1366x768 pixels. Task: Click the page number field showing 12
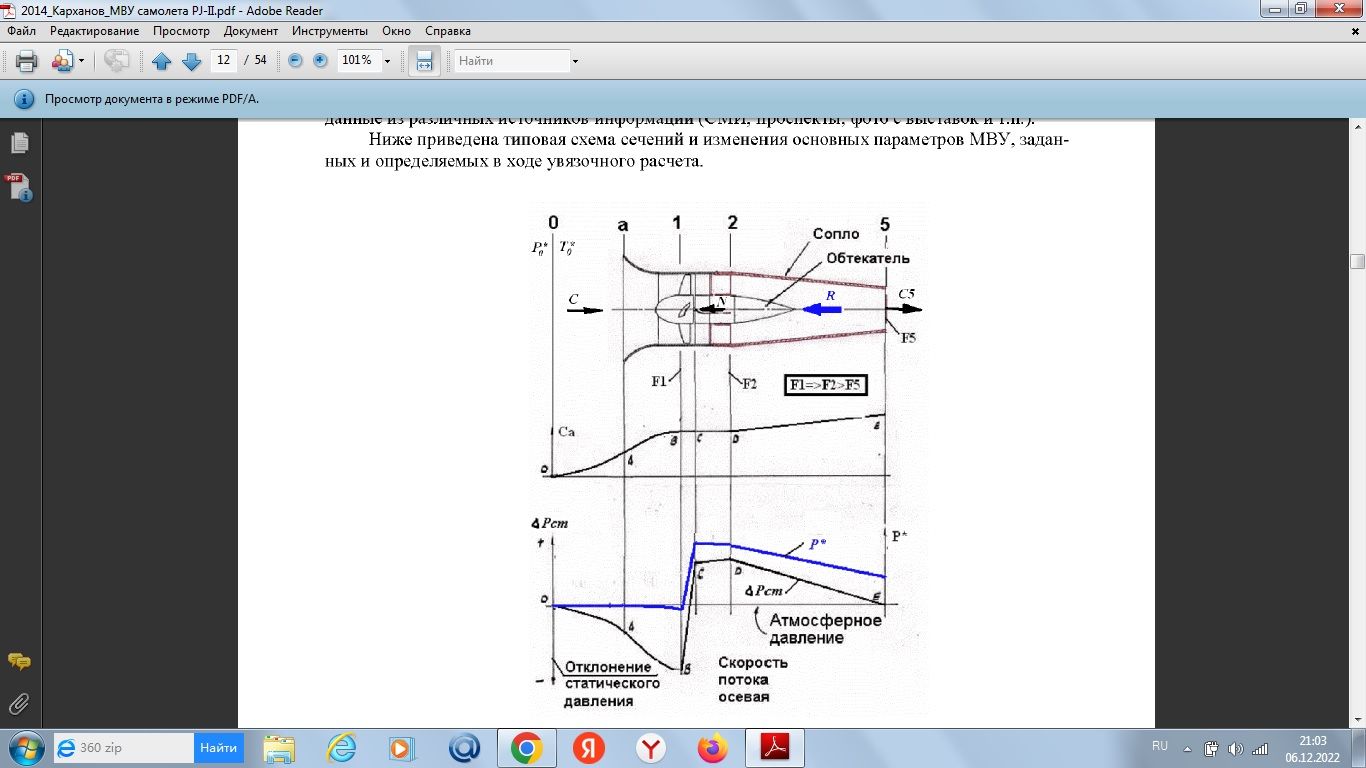point(224,60)
